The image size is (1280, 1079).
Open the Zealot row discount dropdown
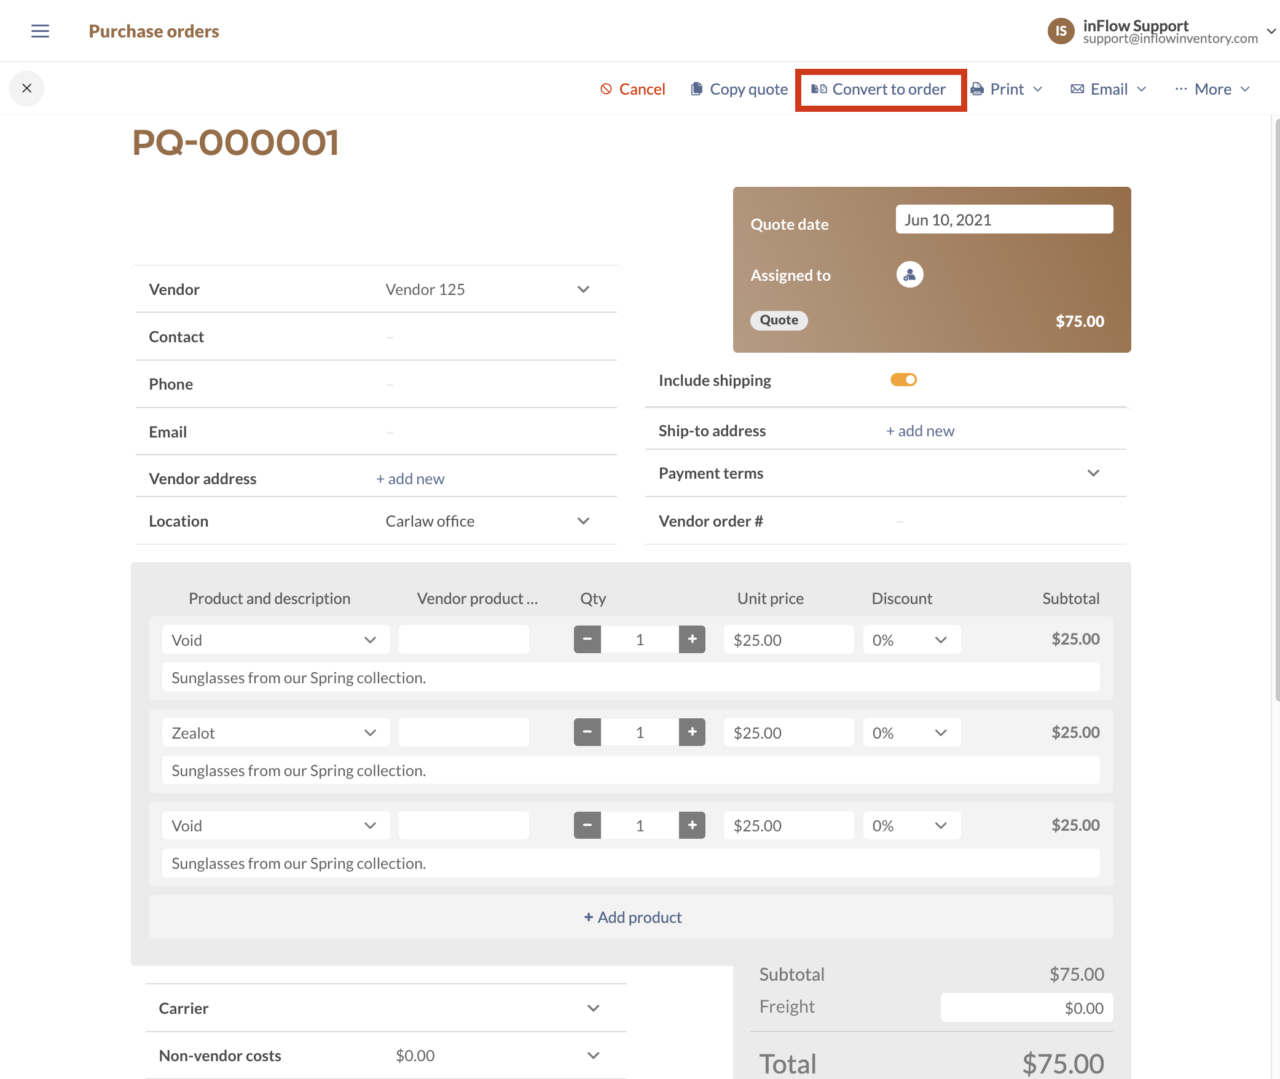912,733
